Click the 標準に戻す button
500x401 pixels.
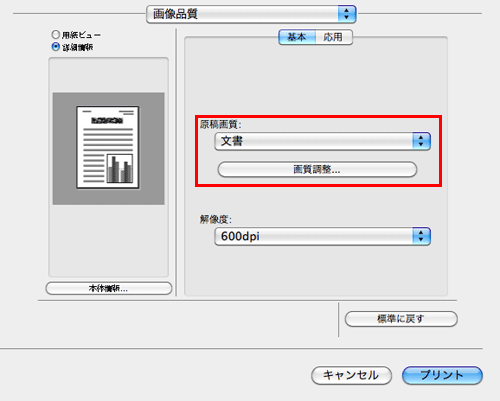coord(401,319)
